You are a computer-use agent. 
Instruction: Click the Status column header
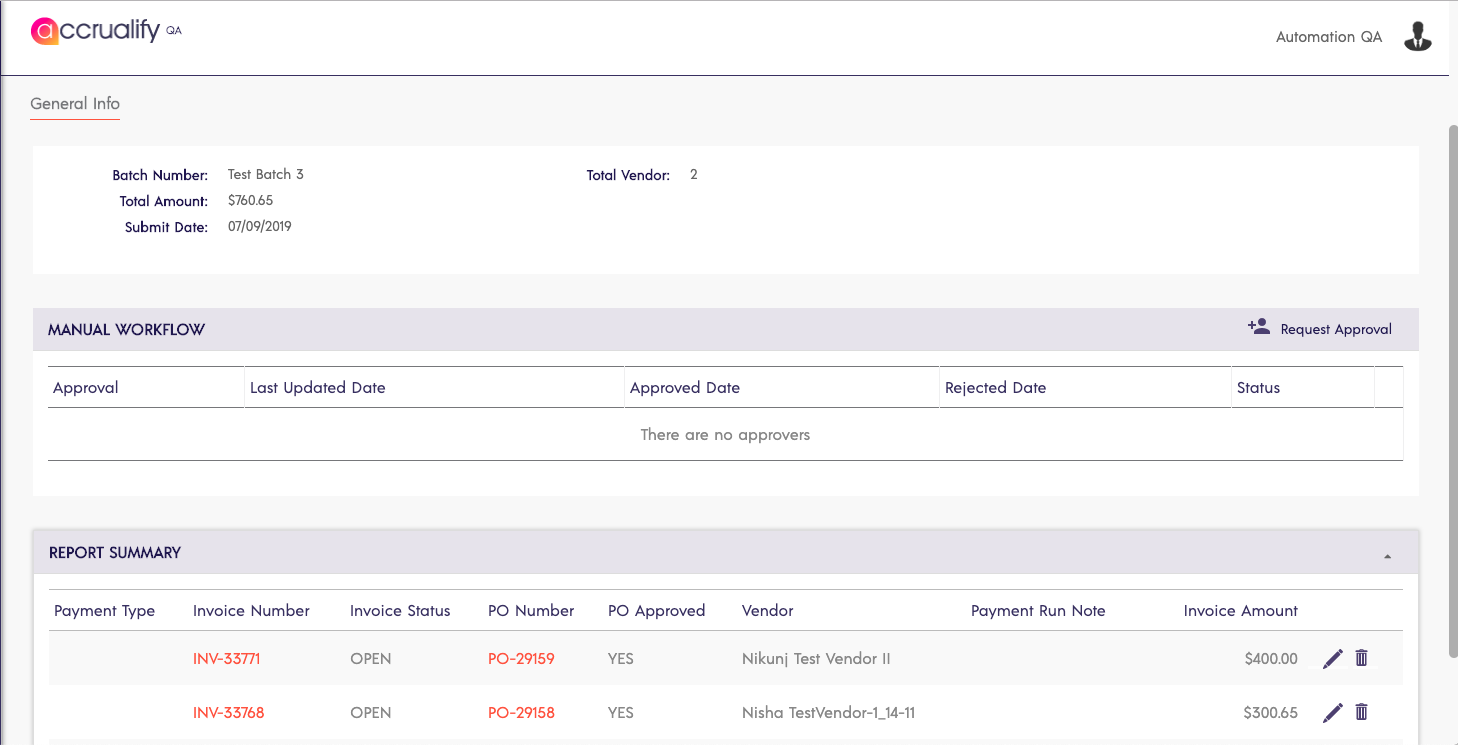tap(1258, 388)
